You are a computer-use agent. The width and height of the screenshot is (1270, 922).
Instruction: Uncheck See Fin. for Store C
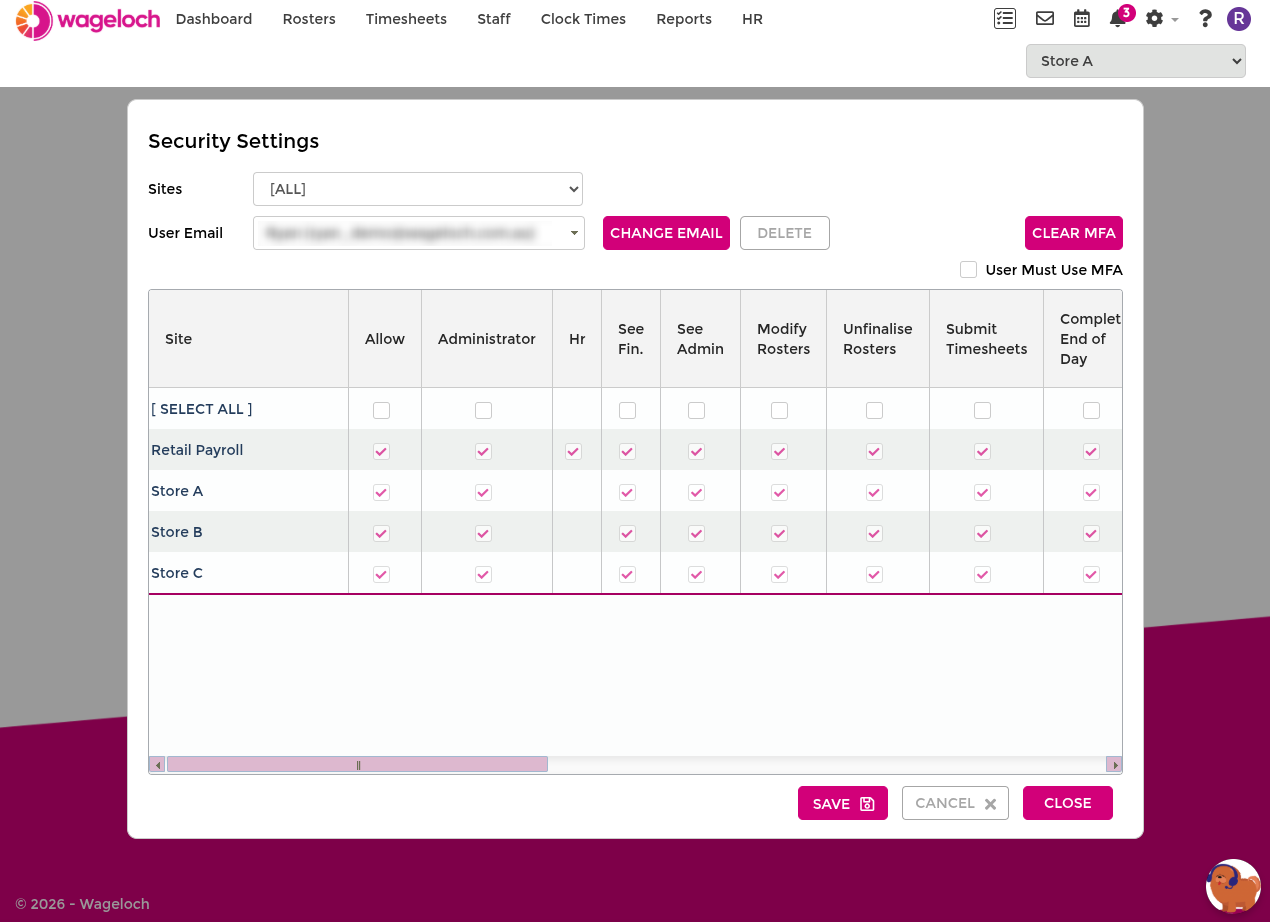(x=627, y=574)
